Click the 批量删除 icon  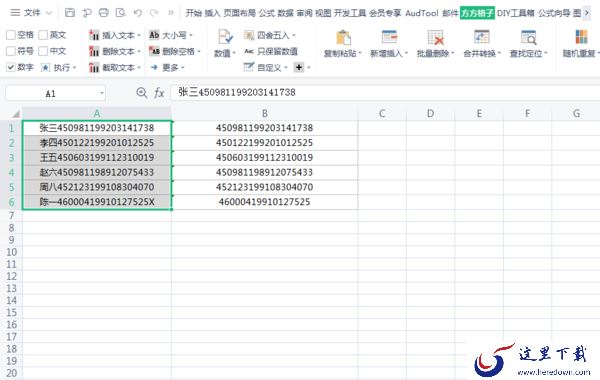[435, 38]
